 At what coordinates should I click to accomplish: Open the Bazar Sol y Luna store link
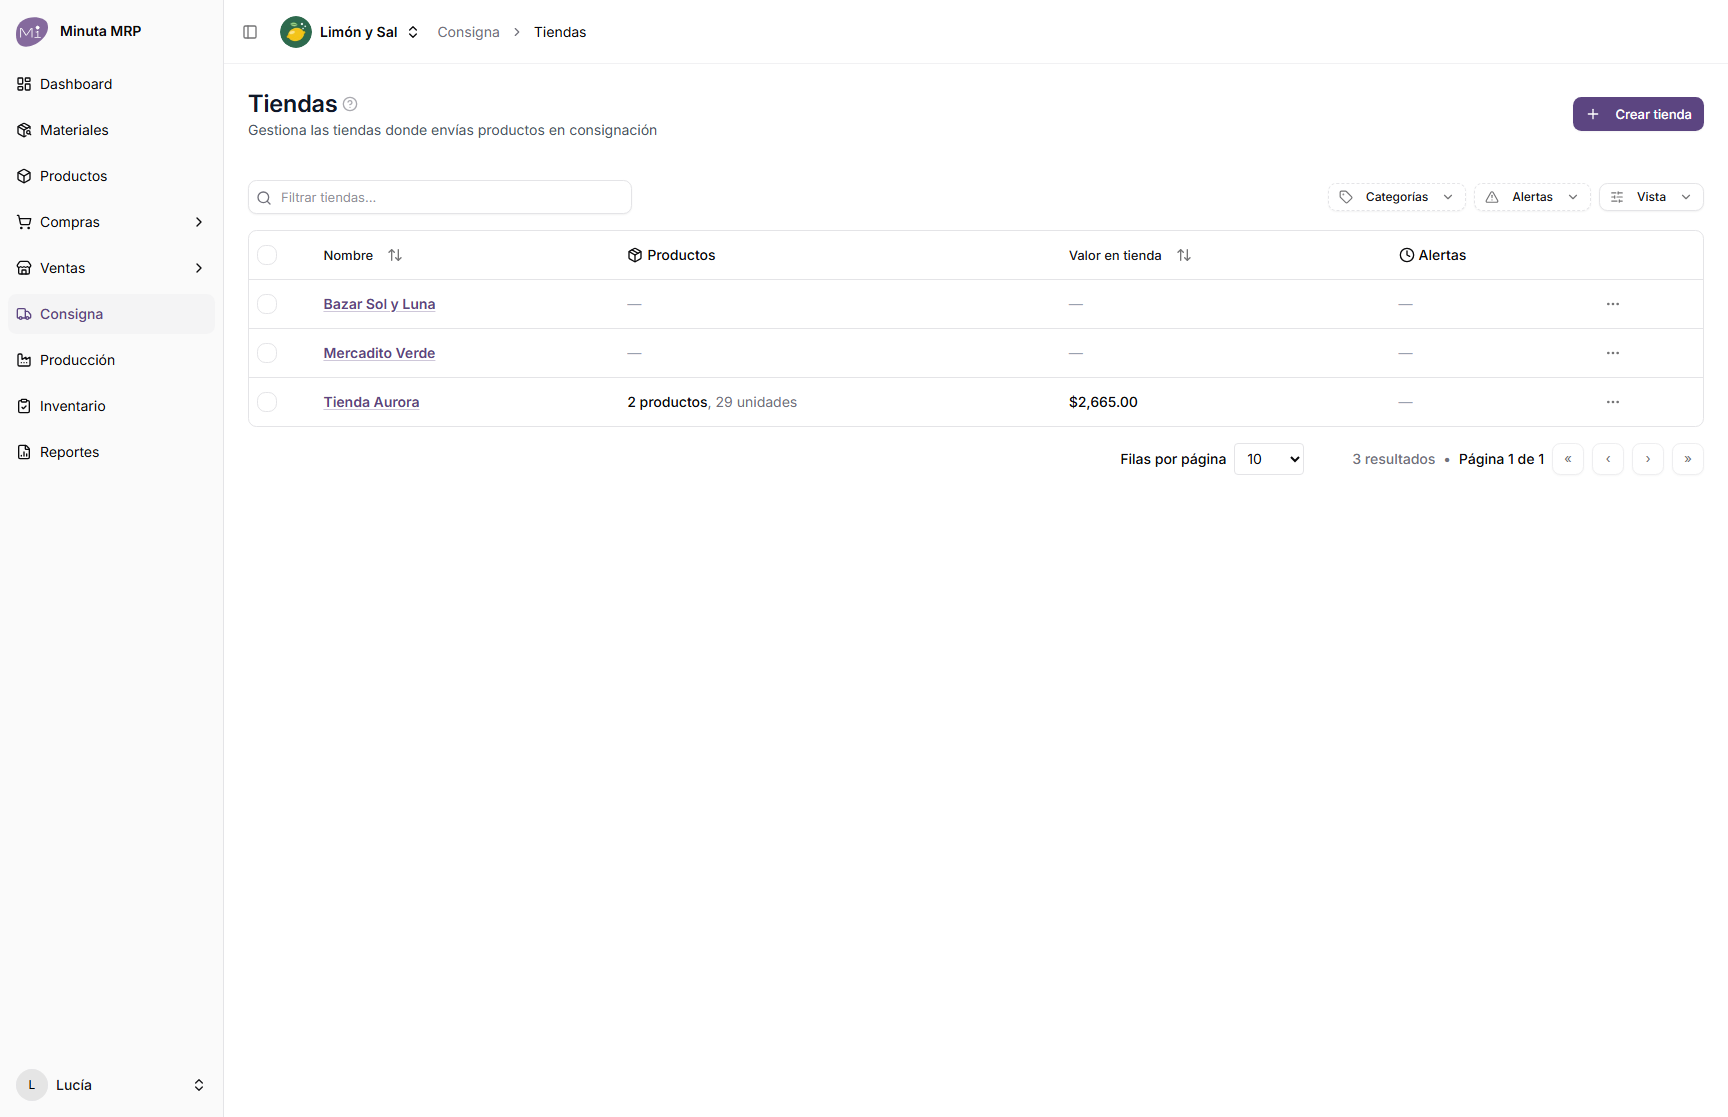click(379, 304)
